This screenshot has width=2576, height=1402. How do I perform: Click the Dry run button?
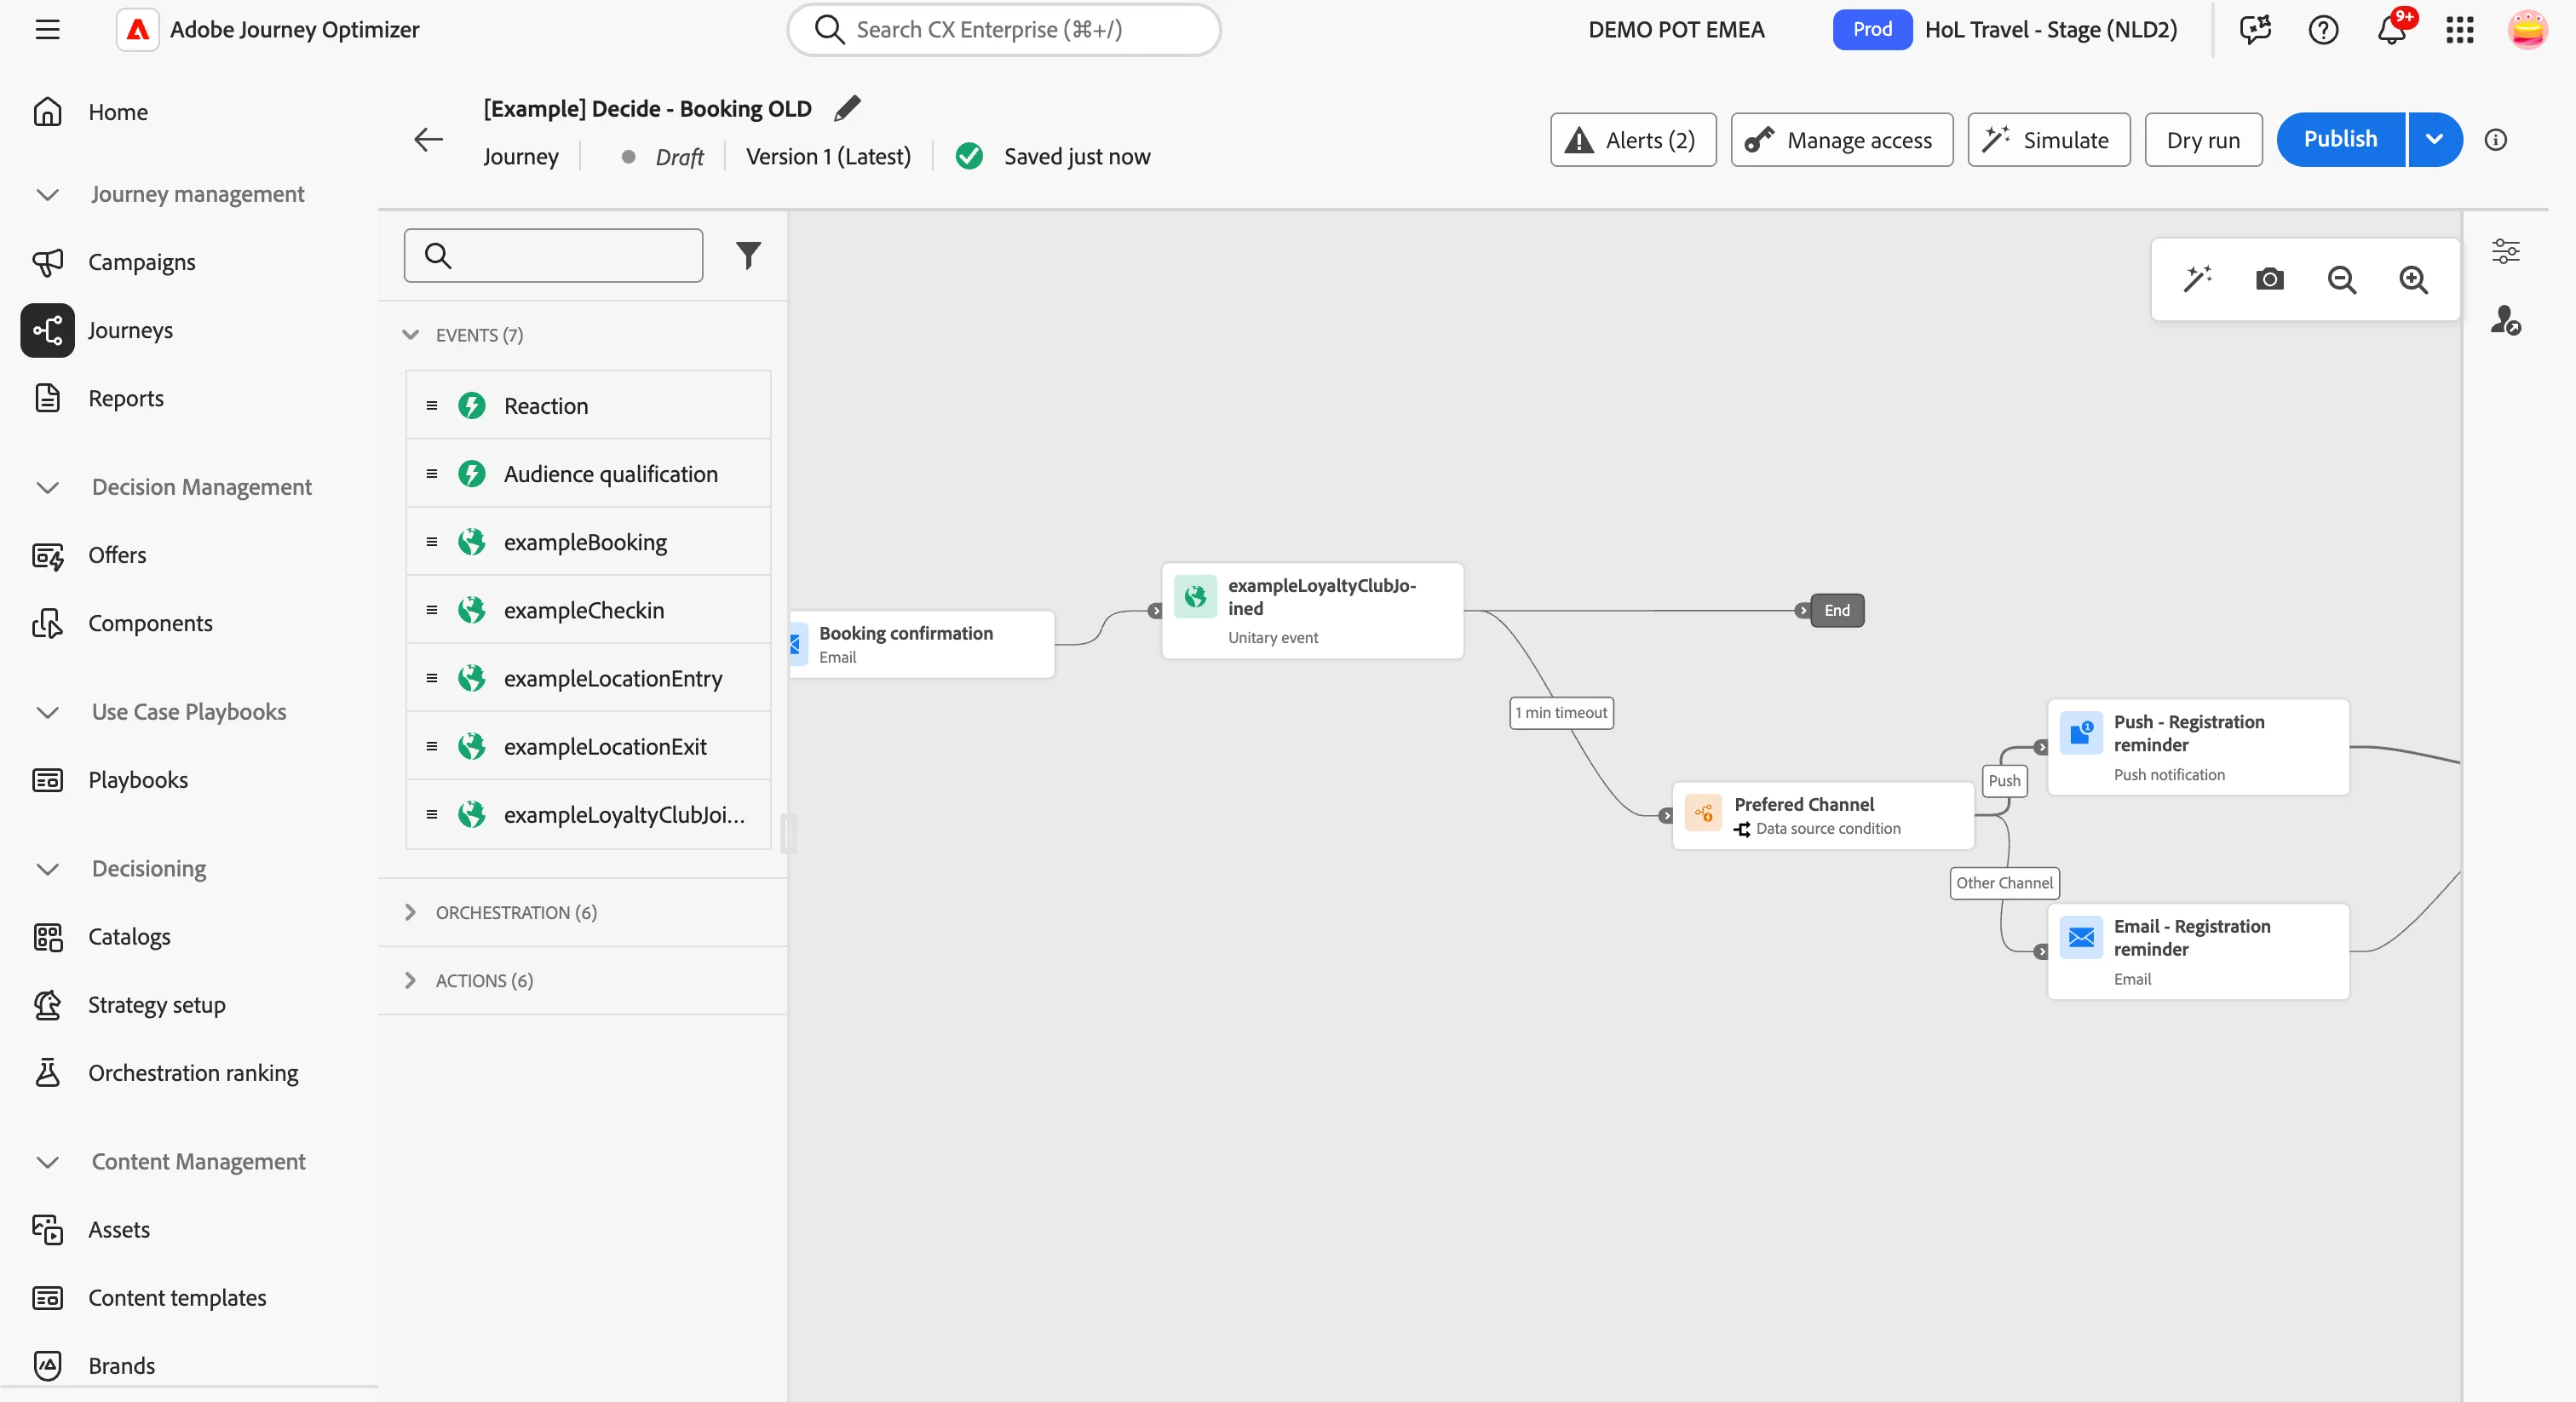[2203, 140]
